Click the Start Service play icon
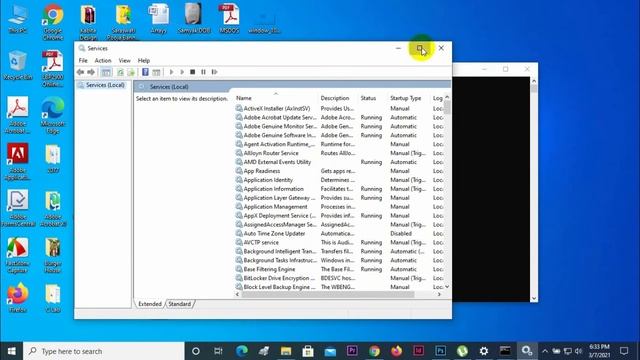The image size is (640, 360). pyautogui.click(x=171, y=72)
